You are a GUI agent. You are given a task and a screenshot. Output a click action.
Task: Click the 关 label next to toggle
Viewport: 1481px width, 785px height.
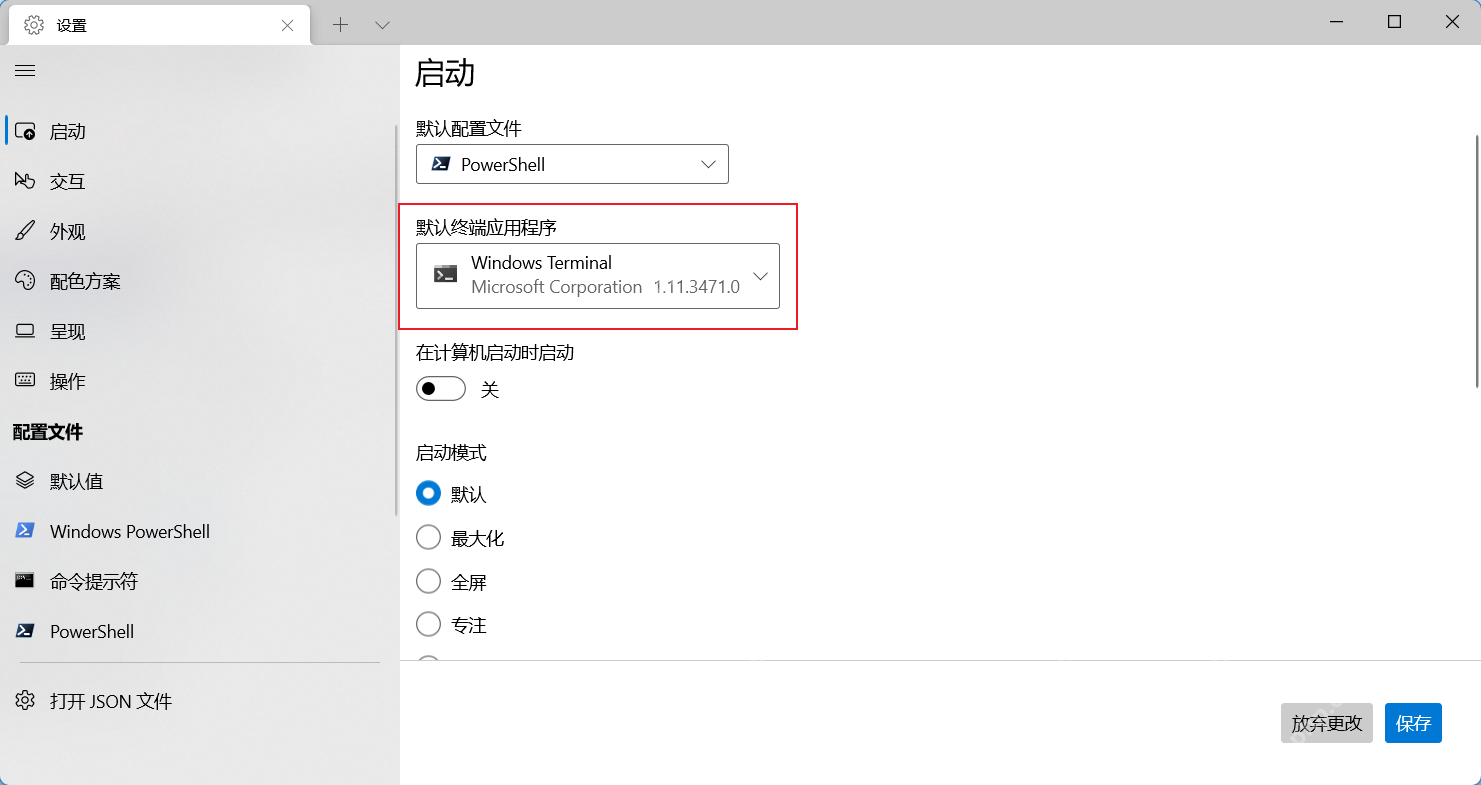[x=489, y=389]
